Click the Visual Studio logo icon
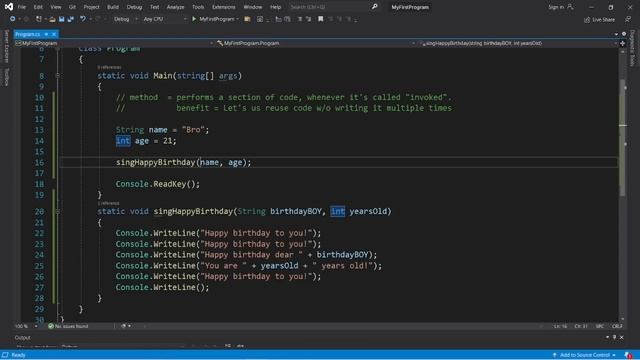This screenshot has width=640, height=360. 9,7
